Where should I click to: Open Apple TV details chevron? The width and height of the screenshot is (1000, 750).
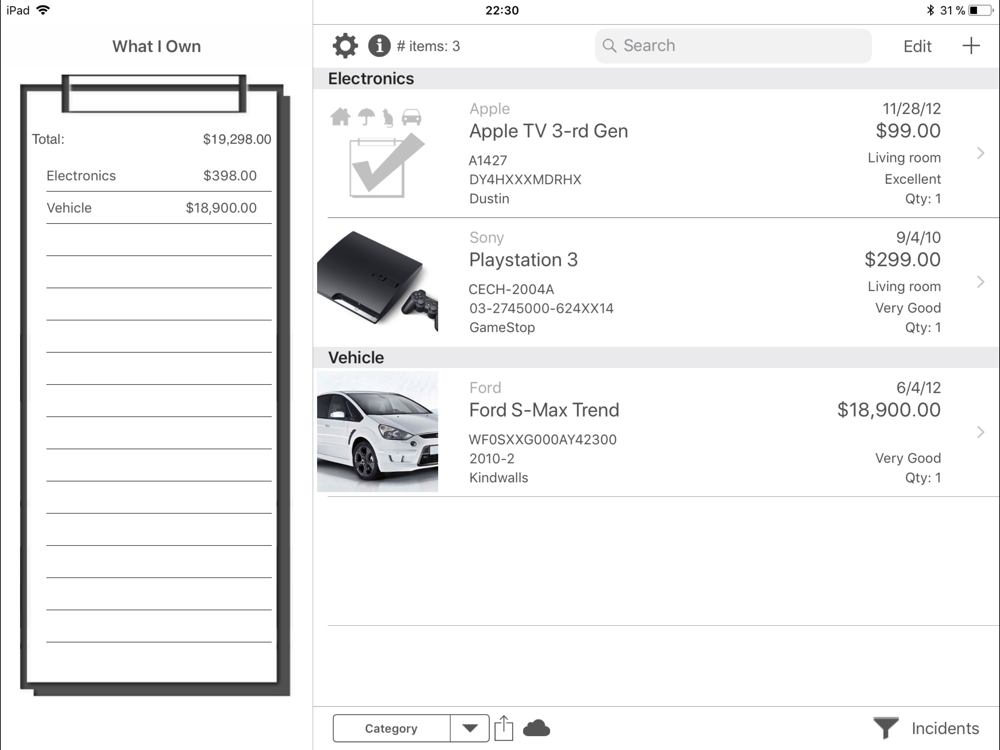coord(980,153)
